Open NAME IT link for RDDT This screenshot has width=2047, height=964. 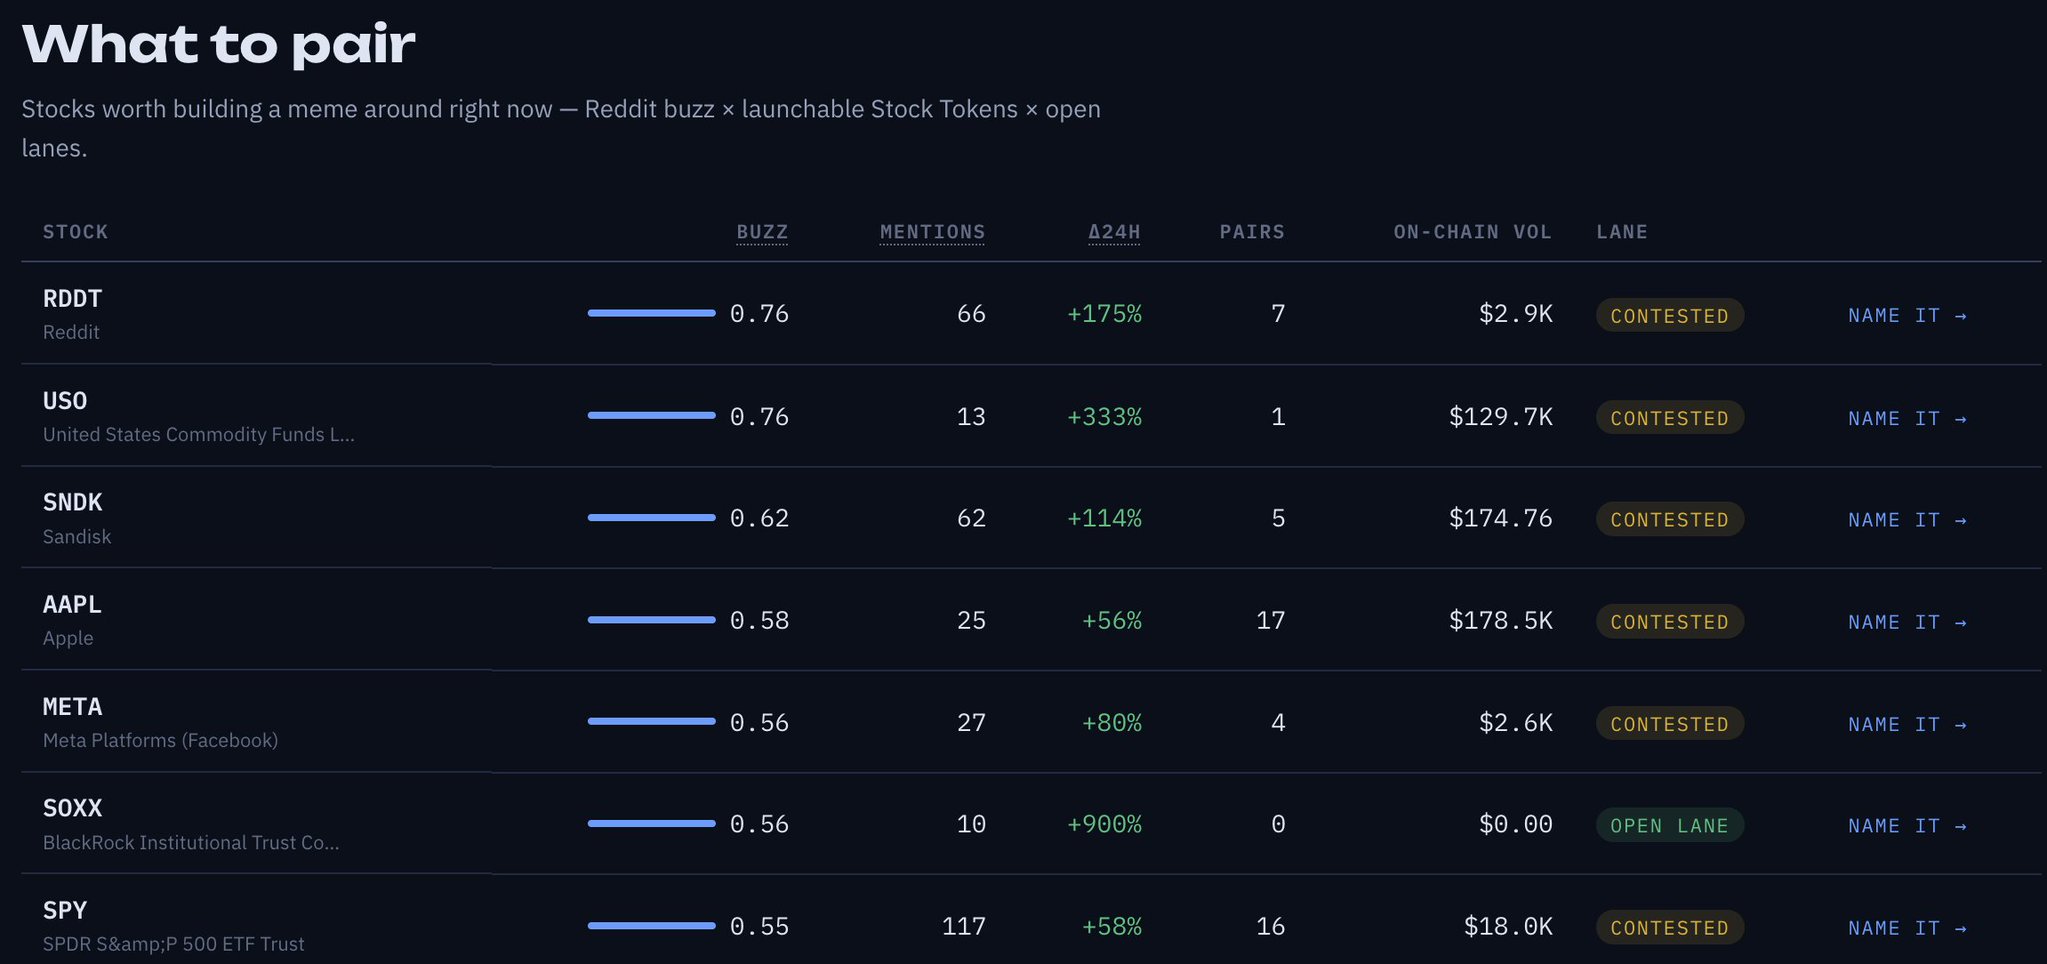click(x=1907, y=315)
